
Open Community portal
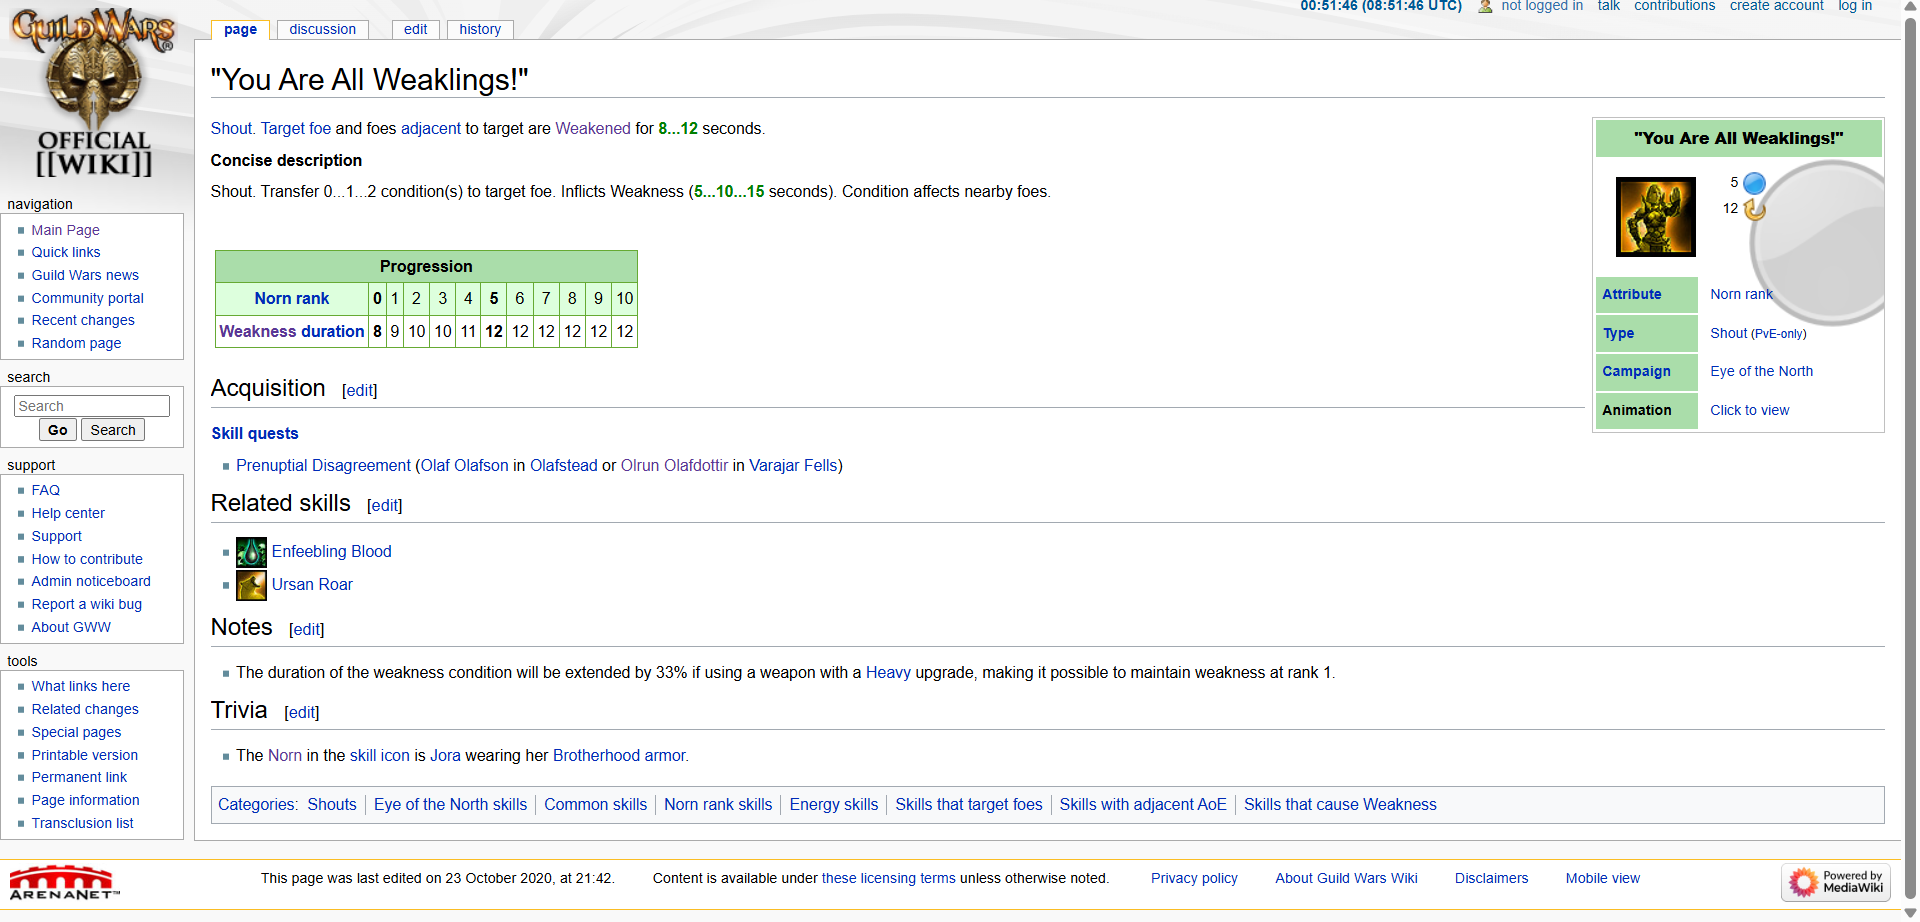[87, 298]
